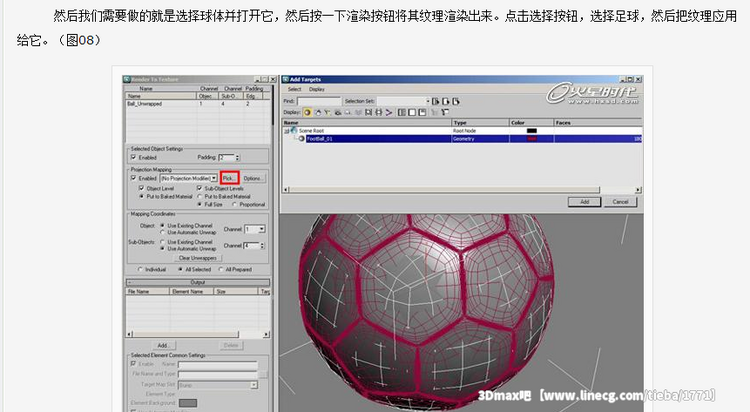Click the Render To Texture title bar icon
This screenshot has height=412, width=750.
(x=127, y=79)
